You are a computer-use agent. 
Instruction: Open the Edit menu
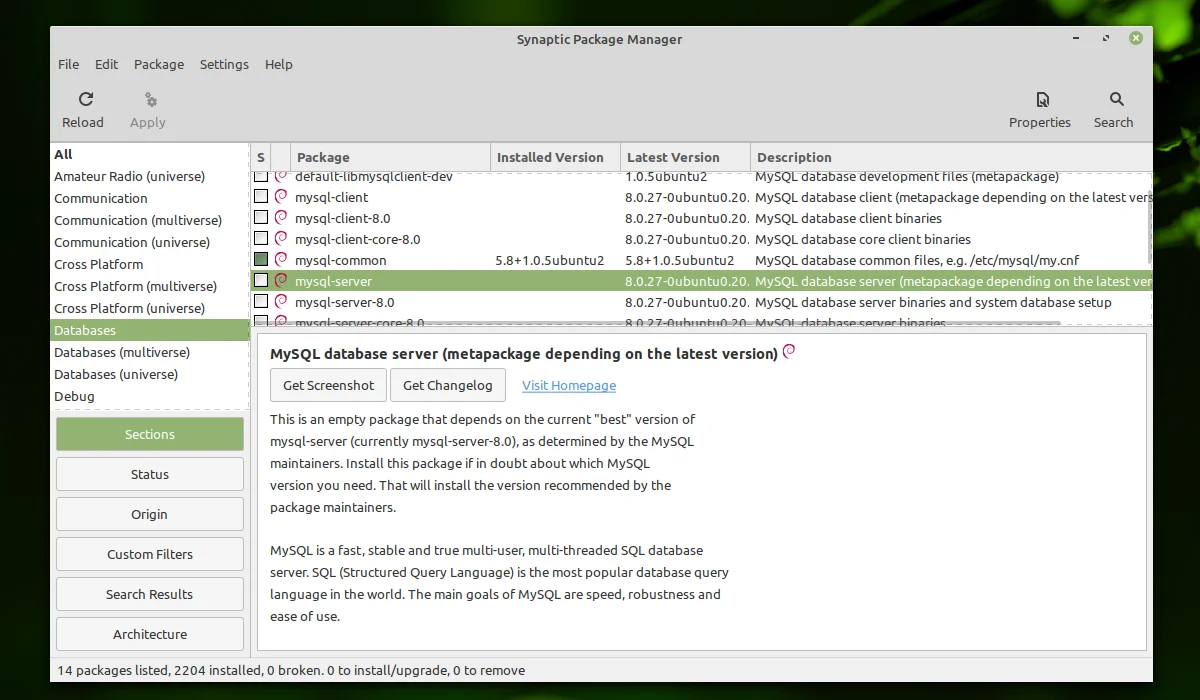pyautogui.click(x=107, y=64)
